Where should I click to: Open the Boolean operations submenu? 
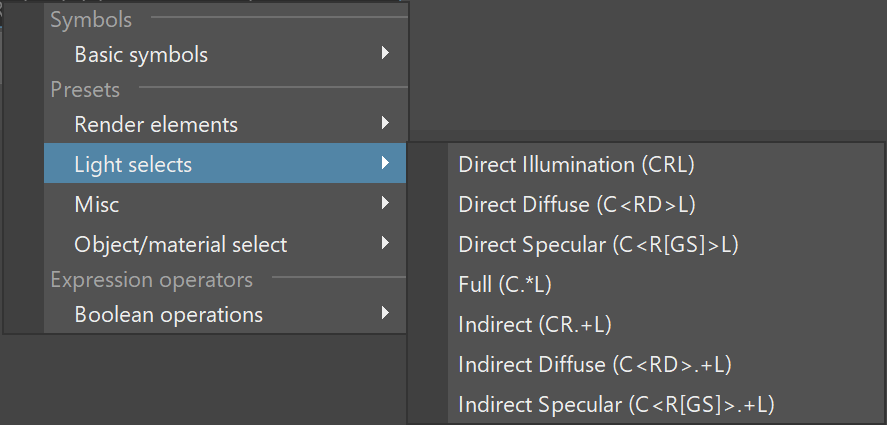225,314
